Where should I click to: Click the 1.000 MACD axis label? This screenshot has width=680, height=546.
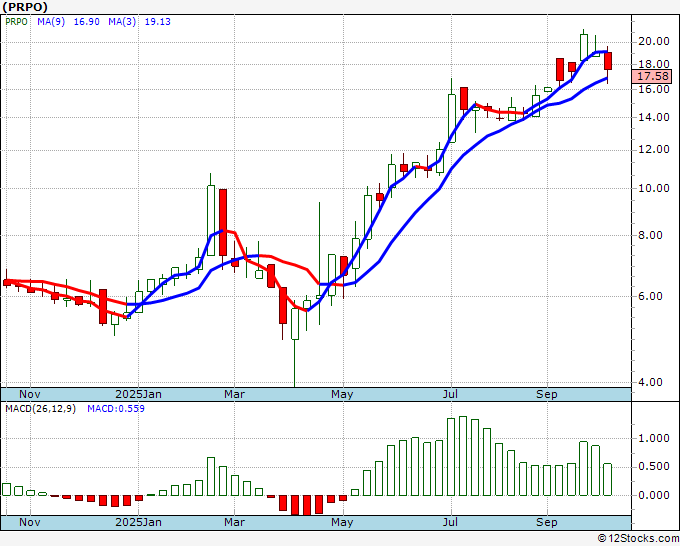pos(654,438)
